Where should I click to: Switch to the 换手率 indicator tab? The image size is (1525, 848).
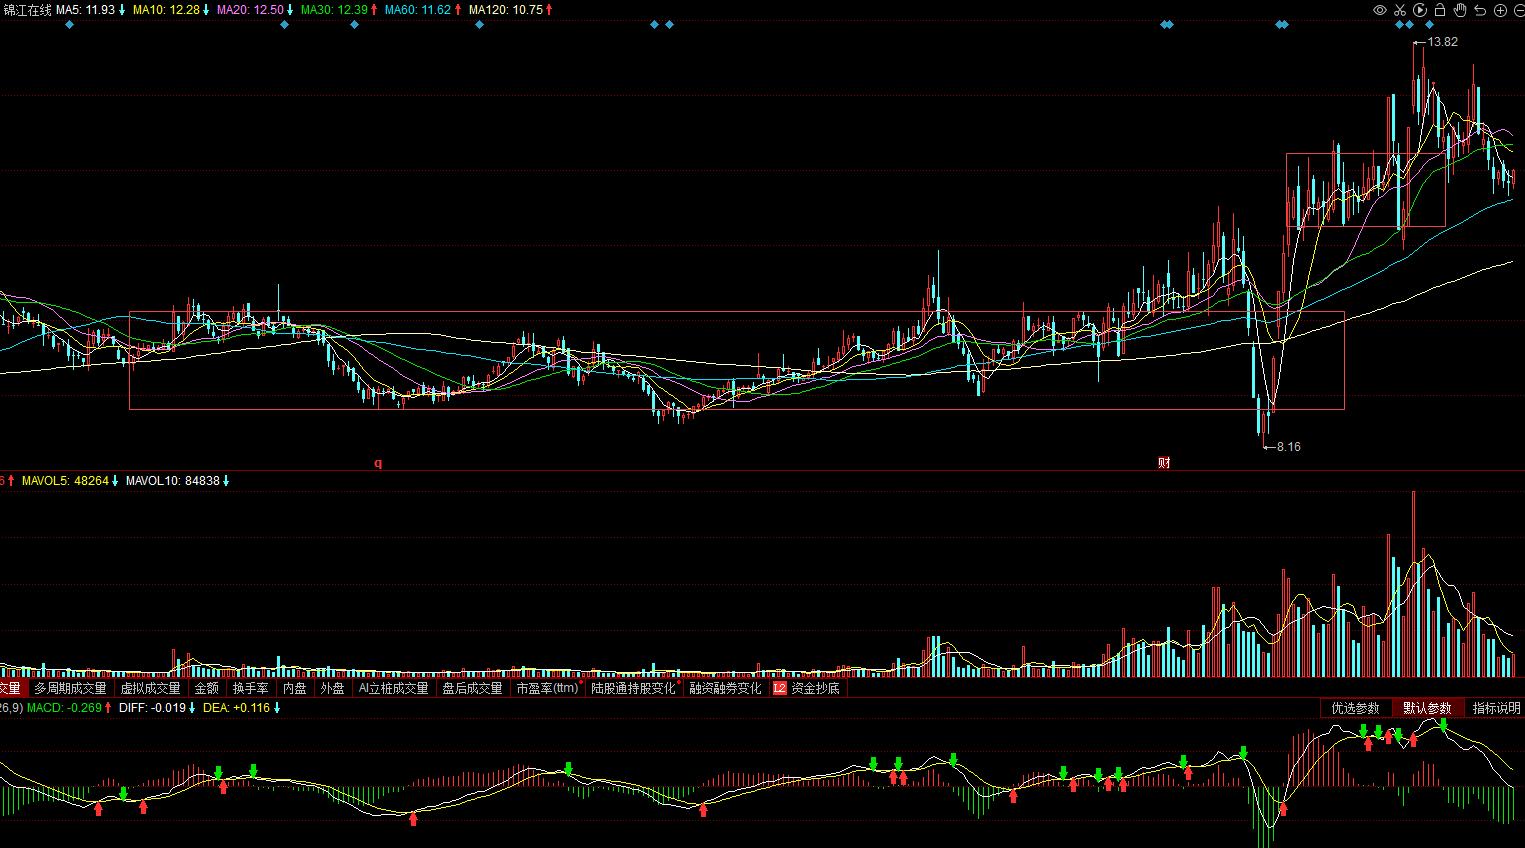(x=250, y=688)
